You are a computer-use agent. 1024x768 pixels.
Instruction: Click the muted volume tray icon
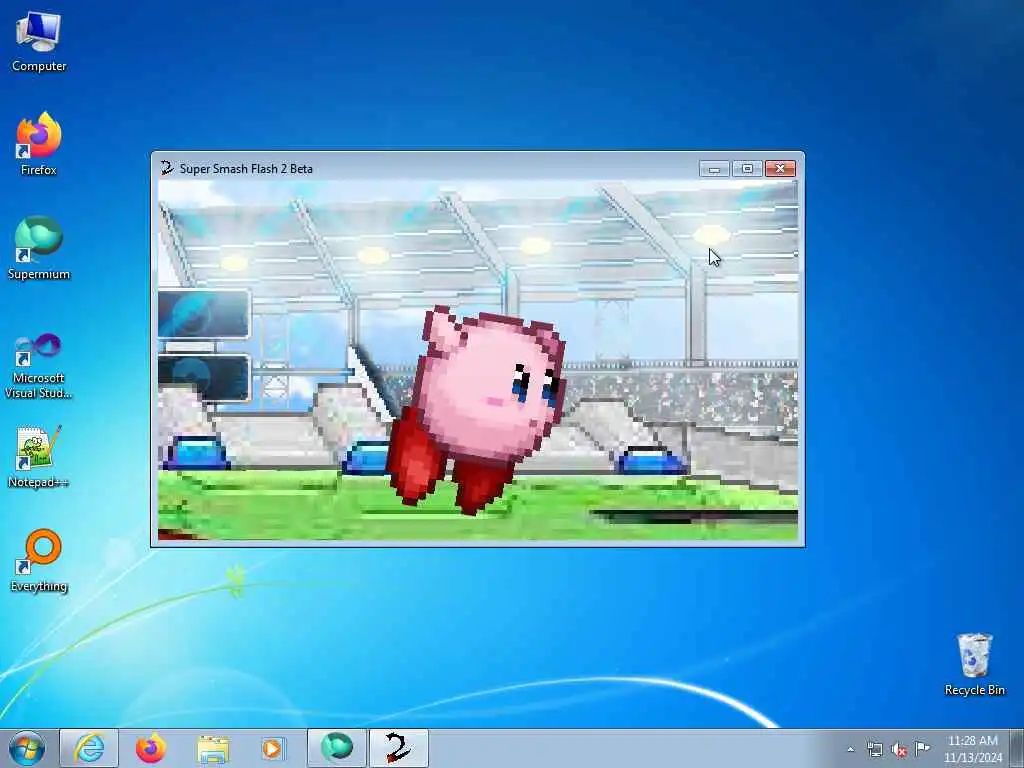click(x=899, y=750)
